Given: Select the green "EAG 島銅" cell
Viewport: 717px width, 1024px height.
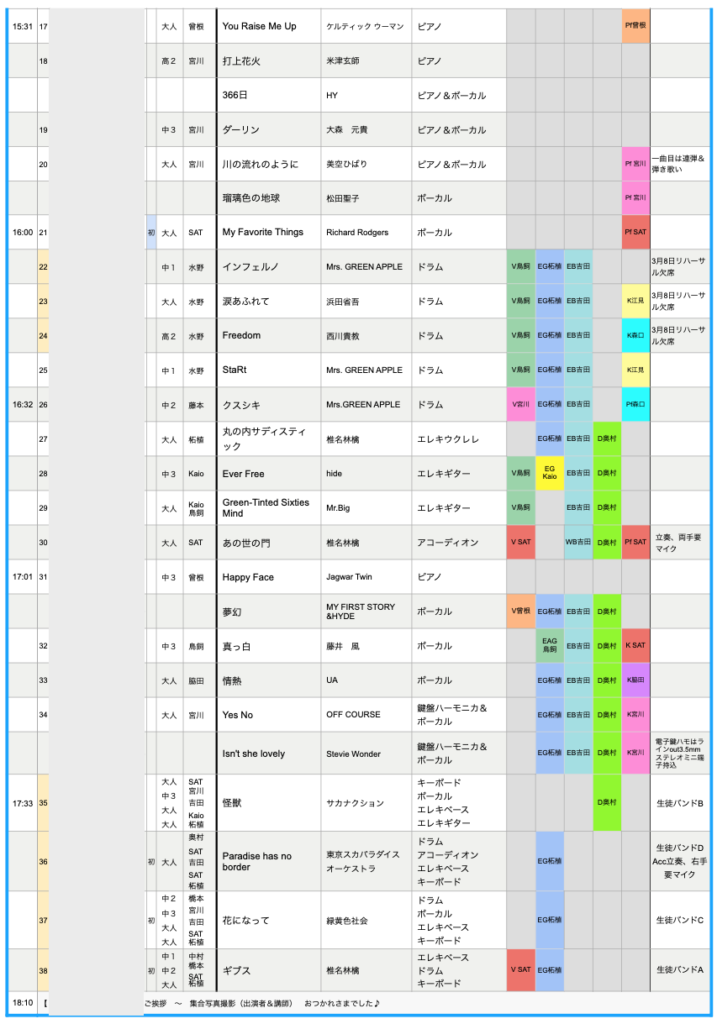Looking at the screenshot, I should [549, 646].
